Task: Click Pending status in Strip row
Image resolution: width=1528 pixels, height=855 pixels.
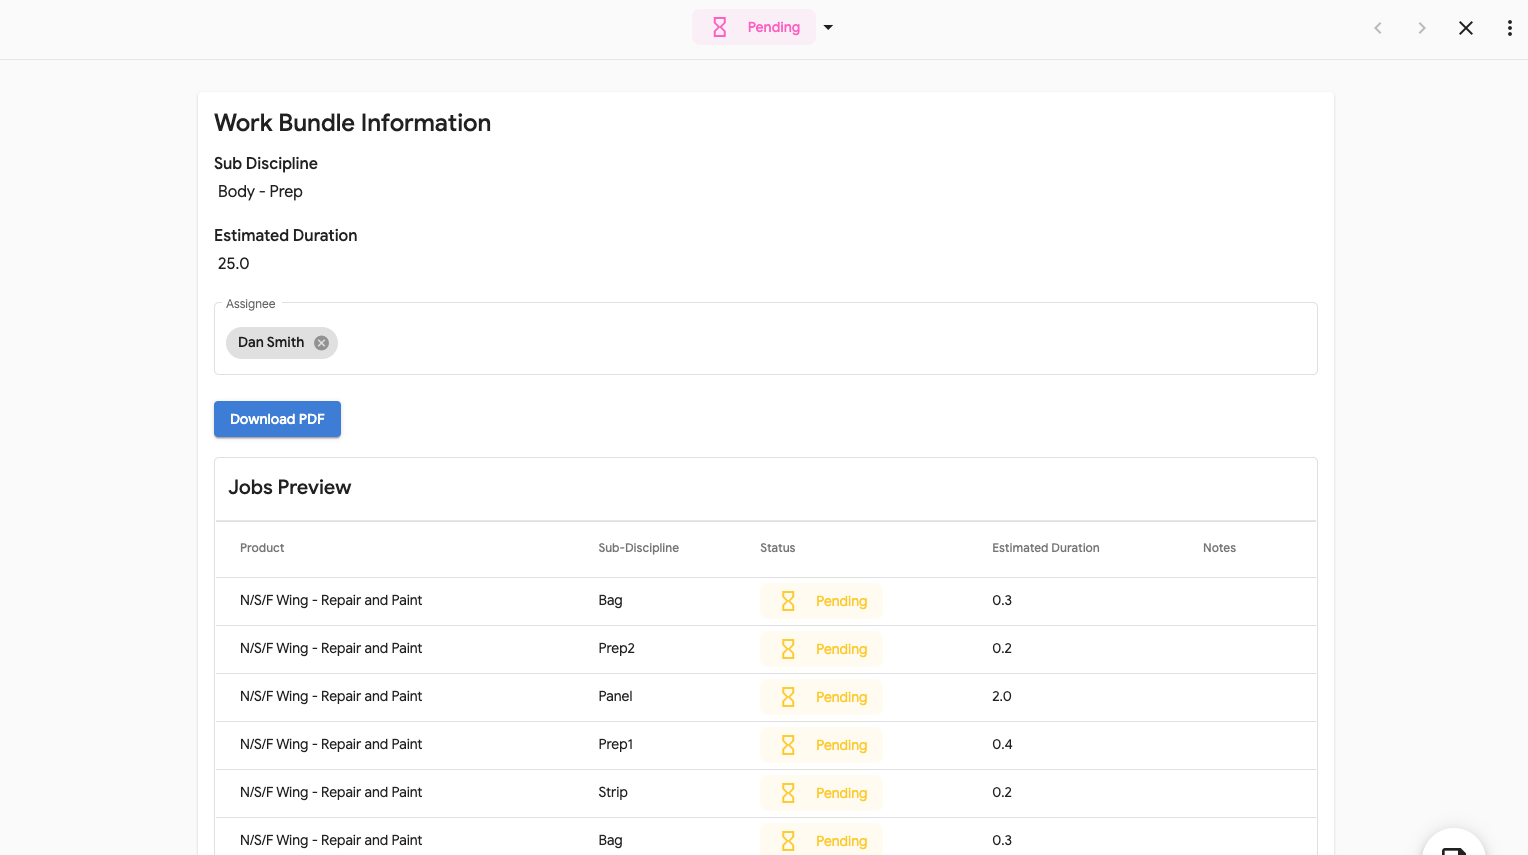Action: (821, 793)
